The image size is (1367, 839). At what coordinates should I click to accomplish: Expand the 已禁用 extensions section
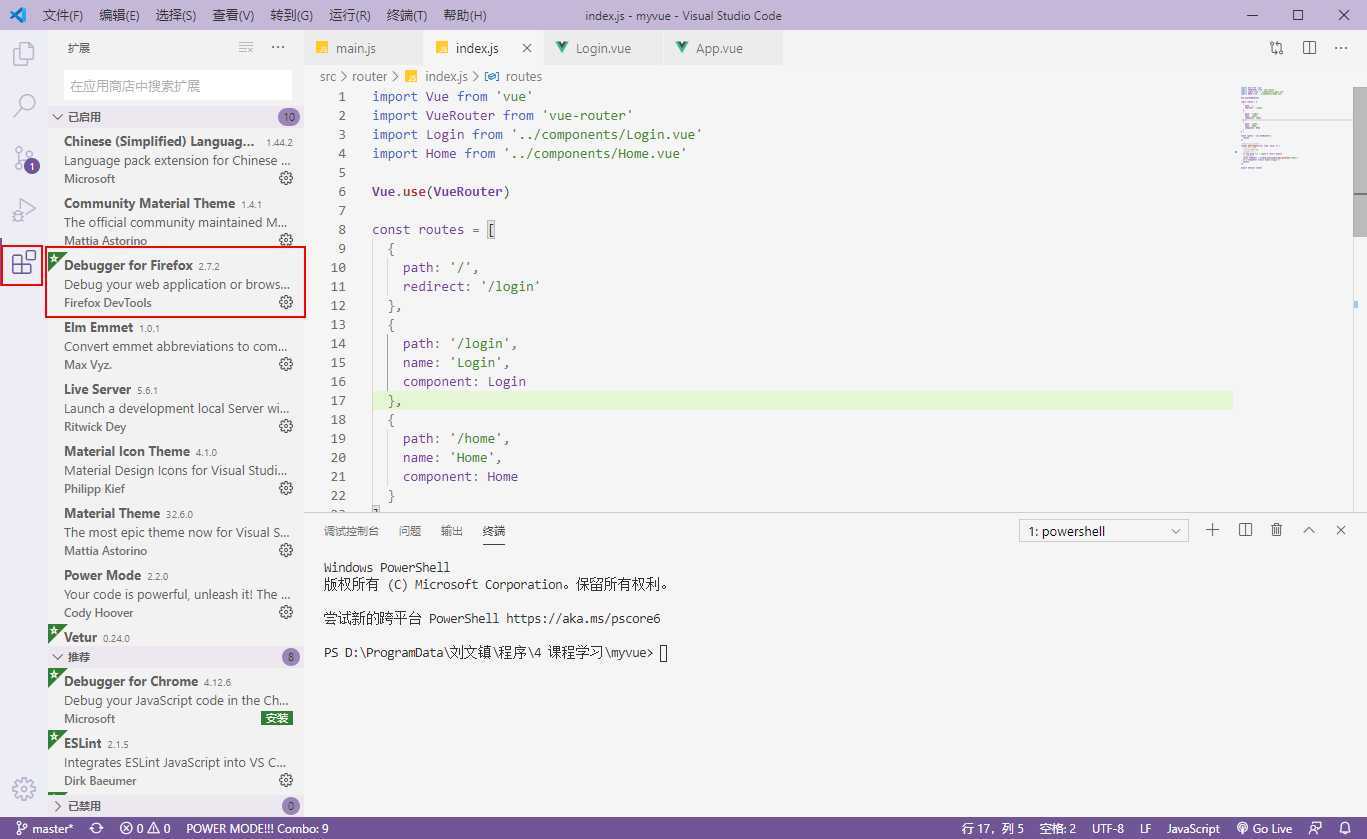[58, 806]
